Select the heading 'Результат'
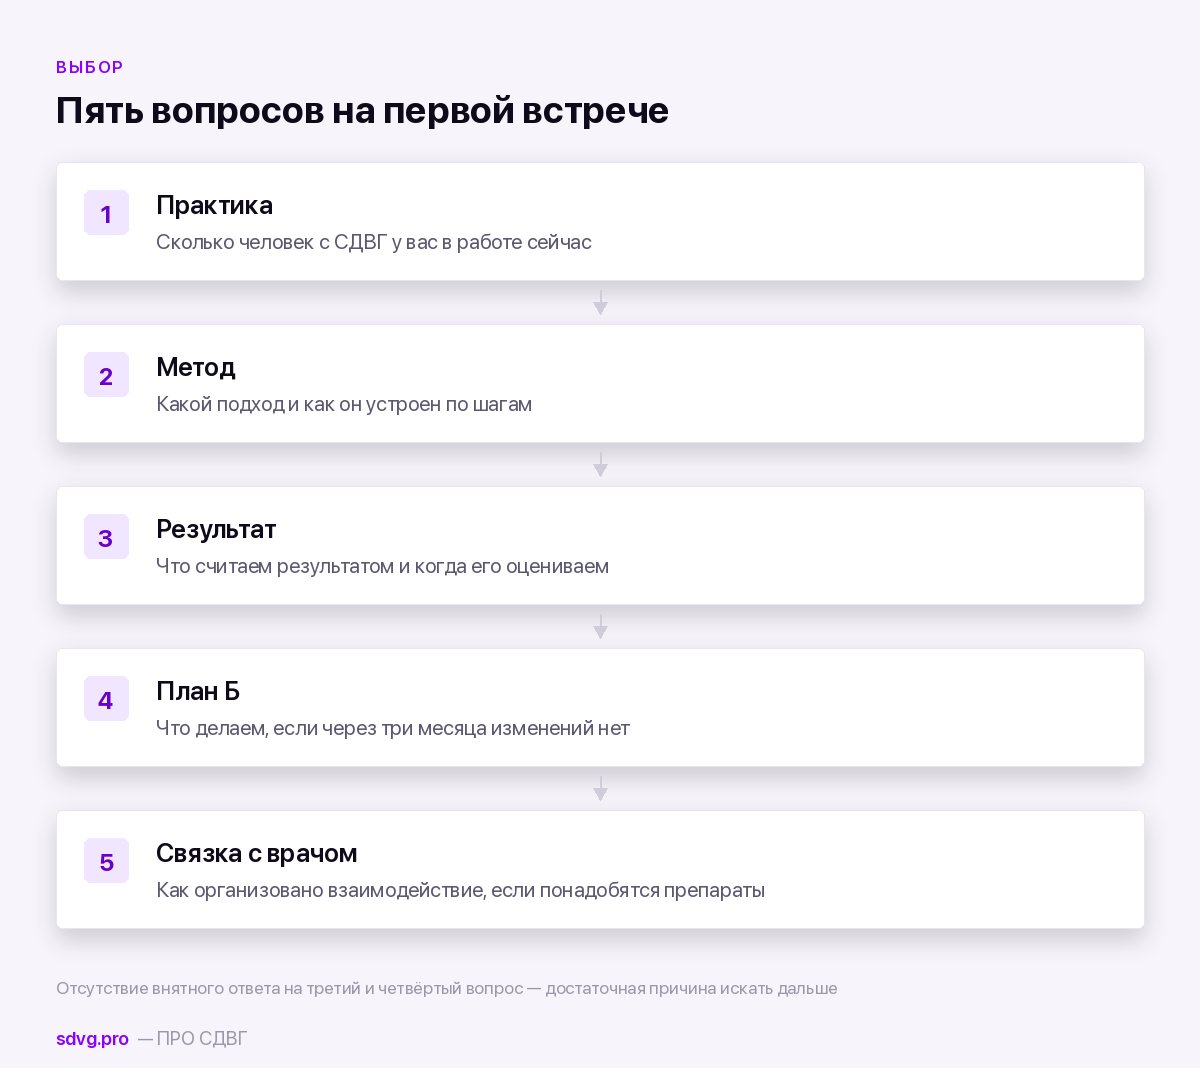 216,530
